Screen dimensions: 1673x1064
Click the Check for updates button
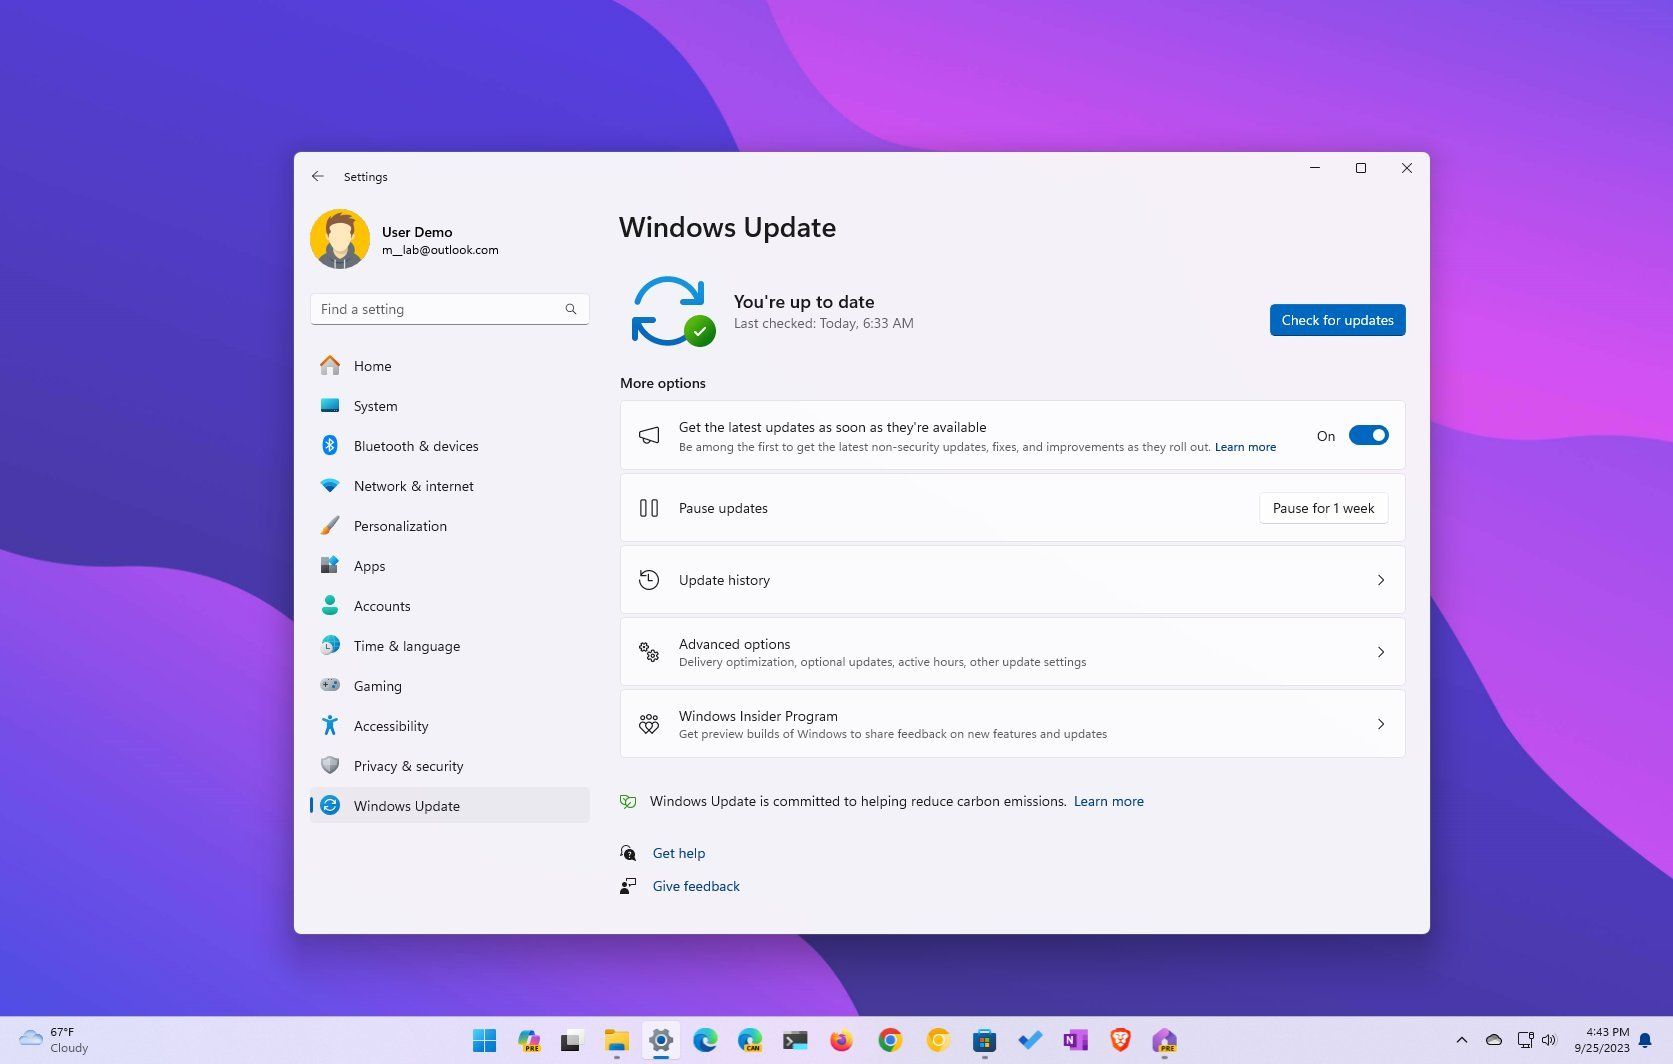(1338, 320)
